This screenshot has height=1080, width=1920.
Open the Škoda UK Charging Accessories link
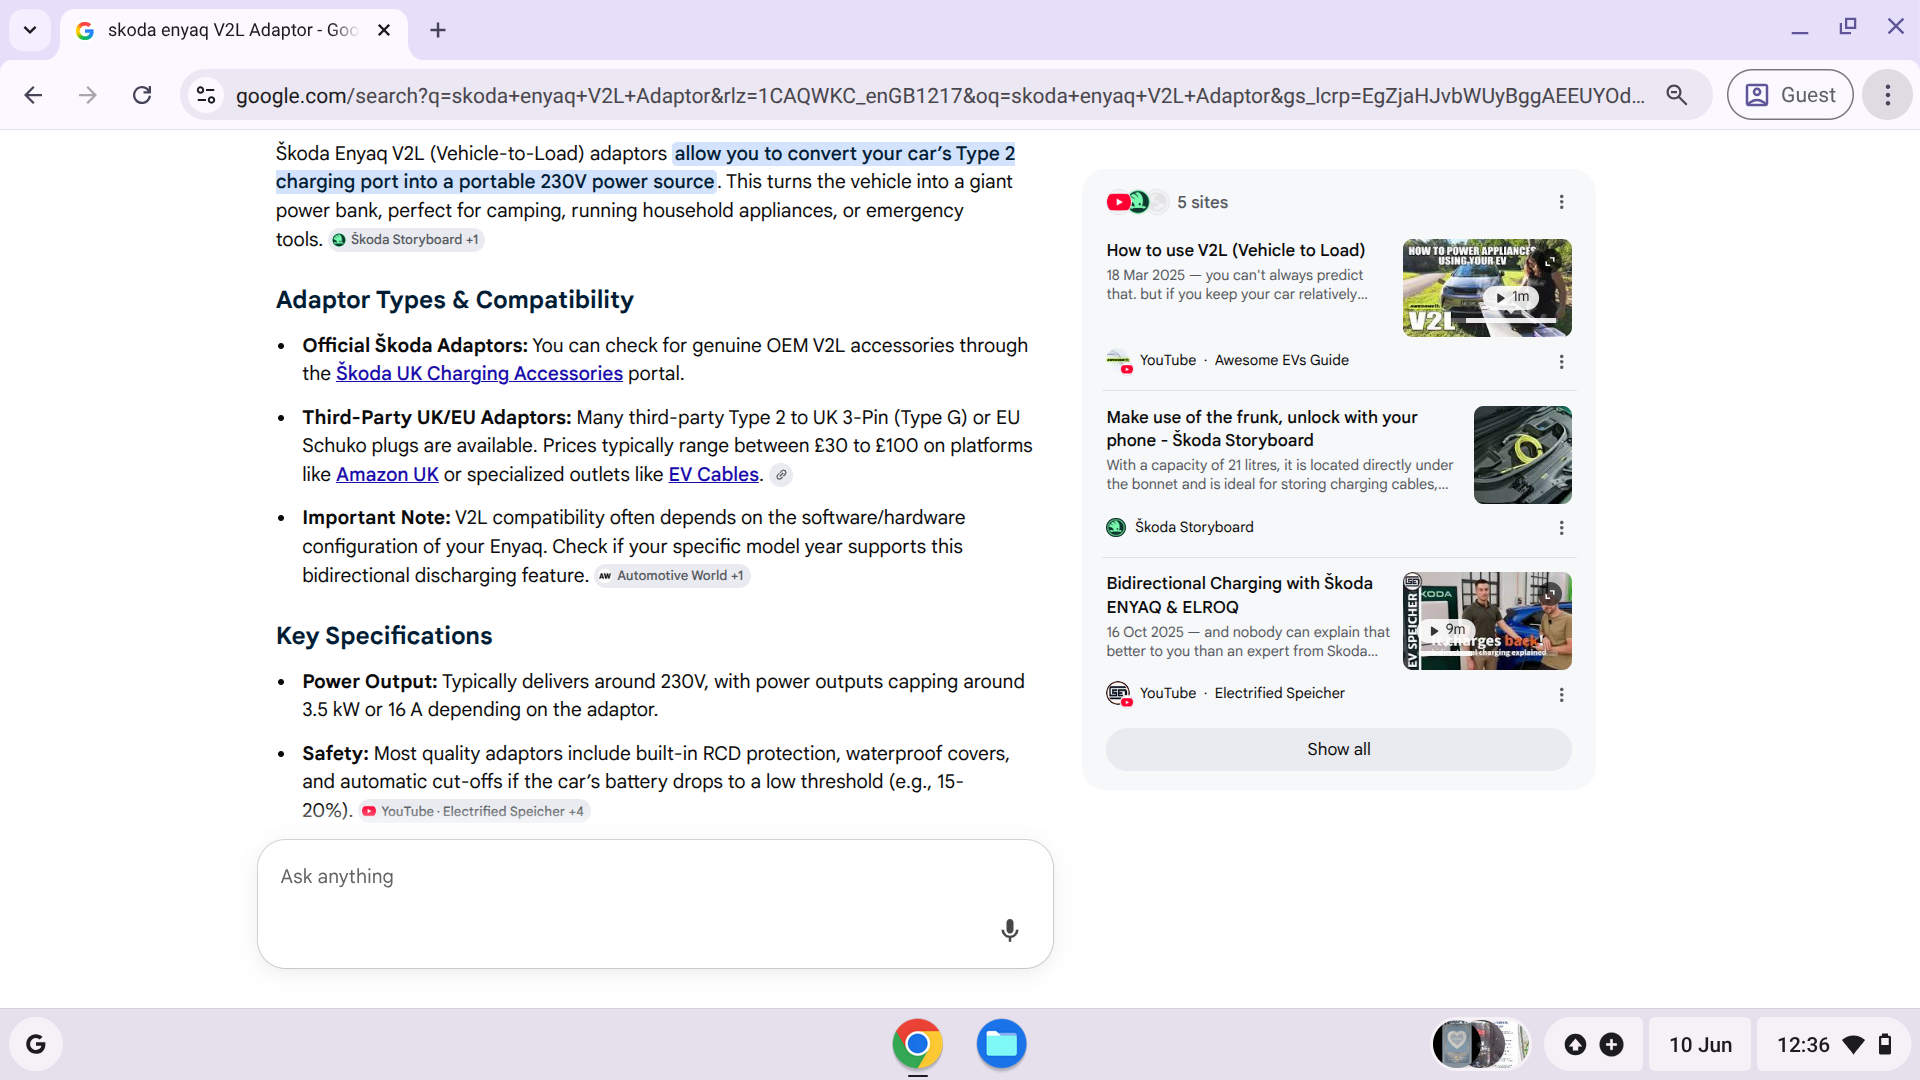[479, 373]
